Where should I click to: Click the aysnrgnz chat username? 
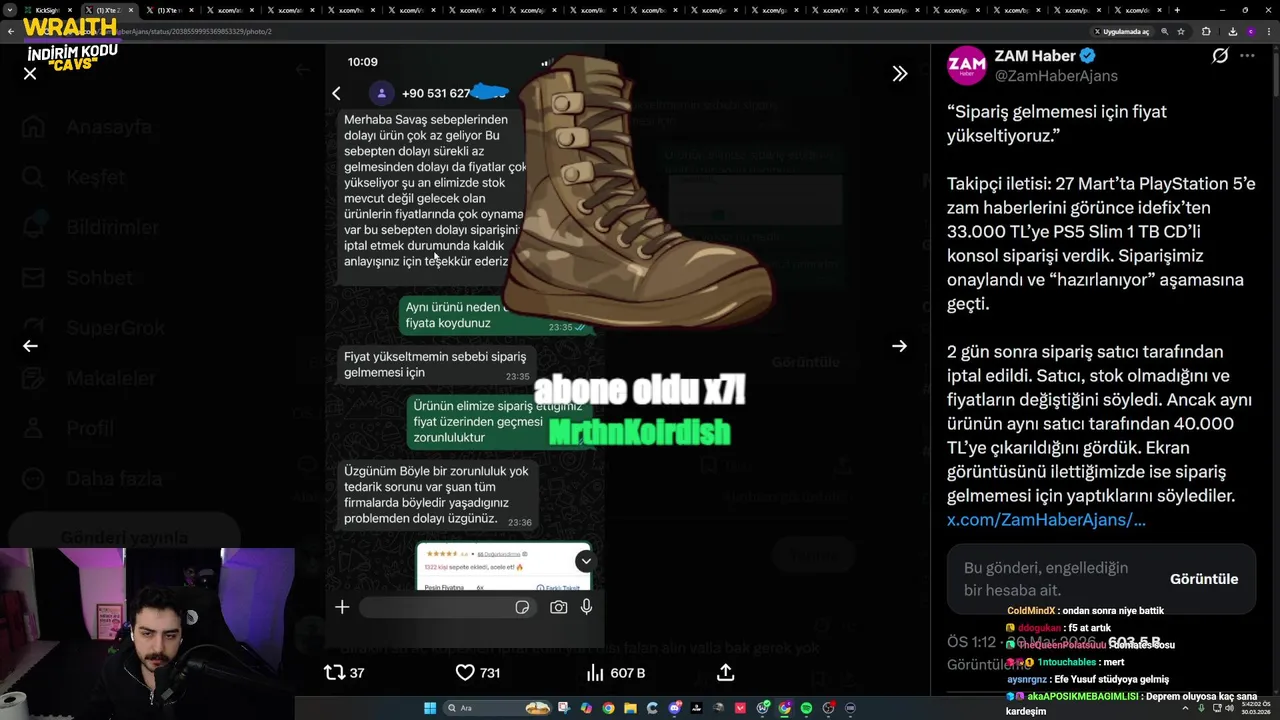tap(1028, 679)
